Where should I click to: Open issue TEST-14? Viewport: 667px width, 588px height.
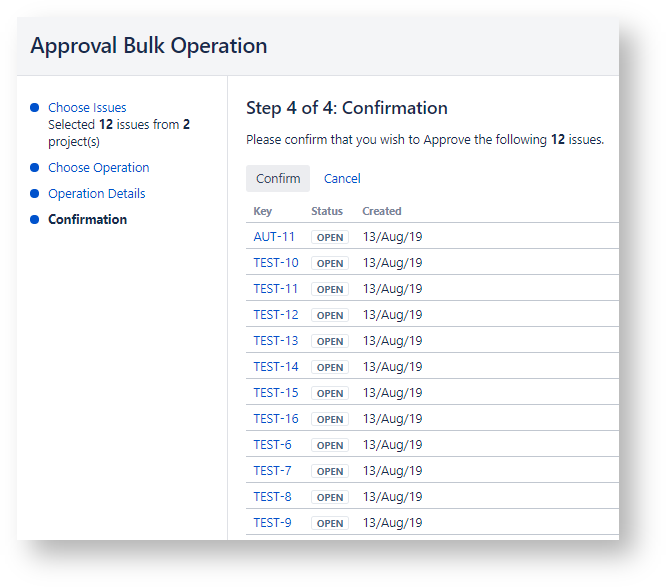coord(276,367)
